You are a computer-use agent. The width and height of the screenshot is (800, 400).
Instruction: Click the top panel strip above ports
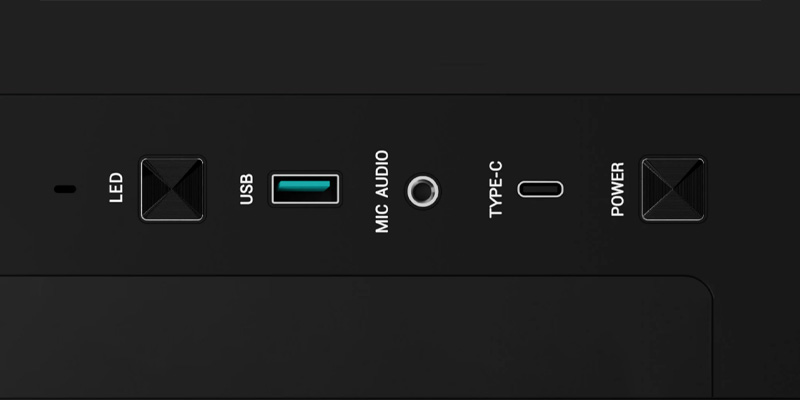pos(400,47)
